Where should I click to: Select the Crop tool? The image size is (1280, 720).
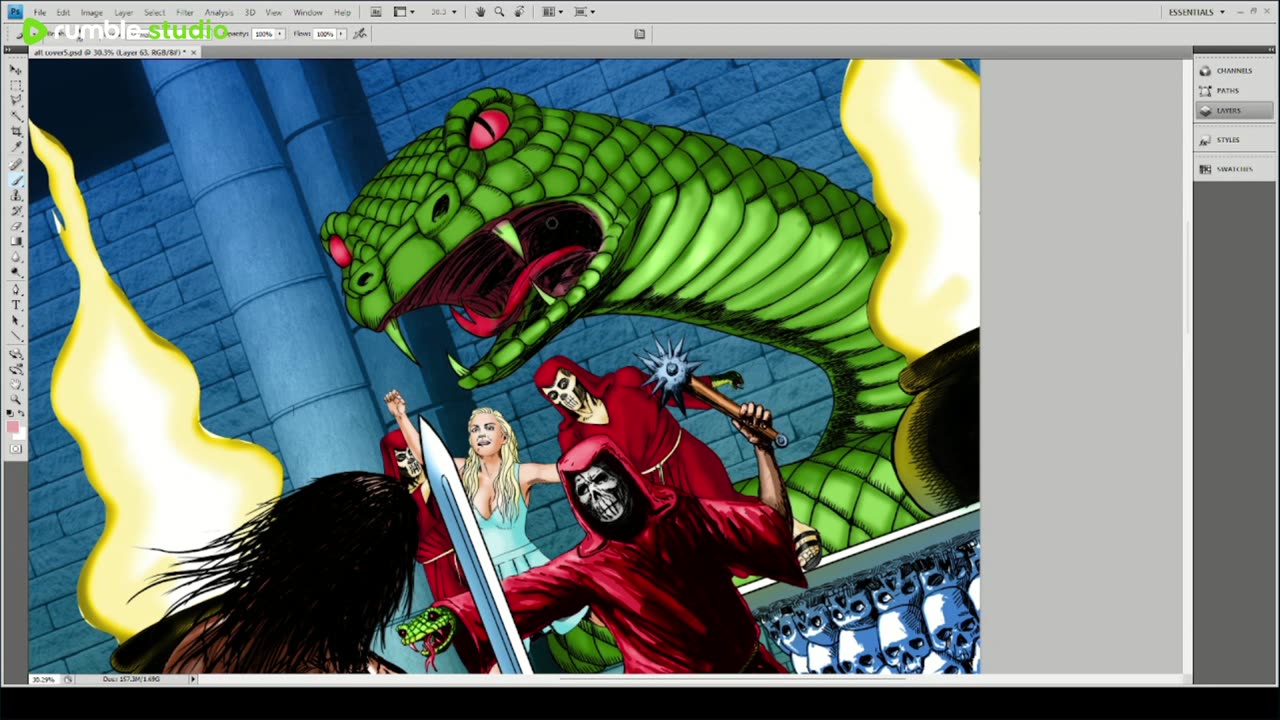coord(16,132)
